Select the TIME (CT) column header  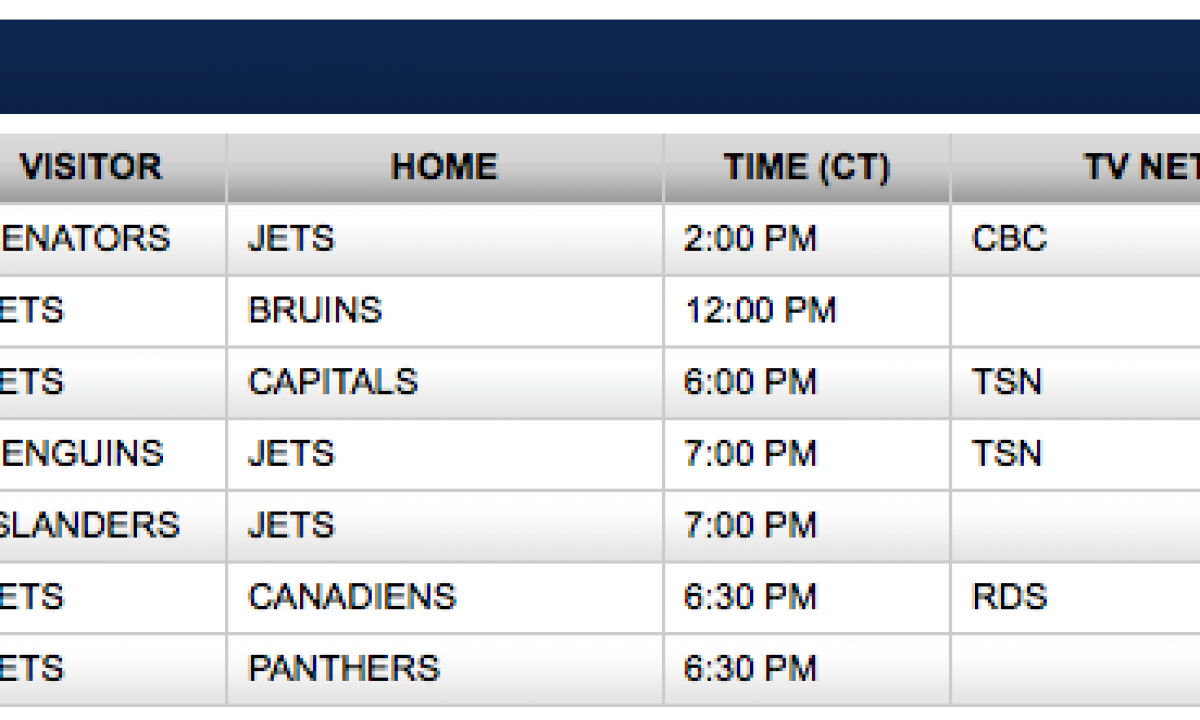click(x=806, y=167)
